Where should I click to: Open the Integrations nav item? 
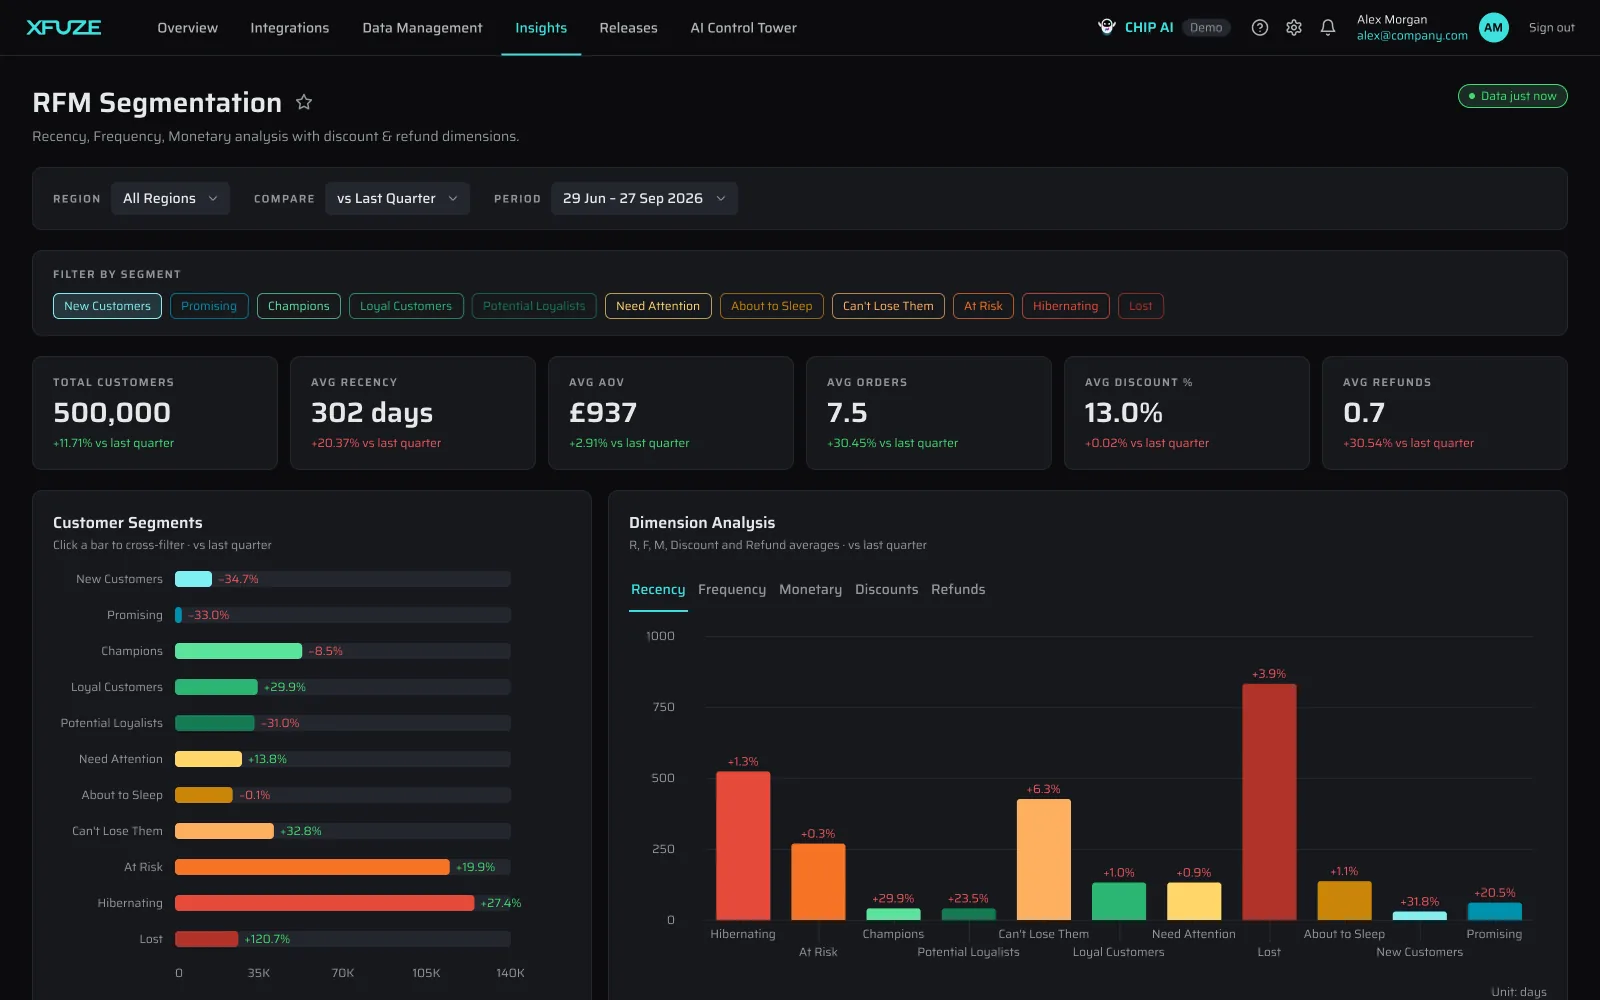click(x=289, y=28)
